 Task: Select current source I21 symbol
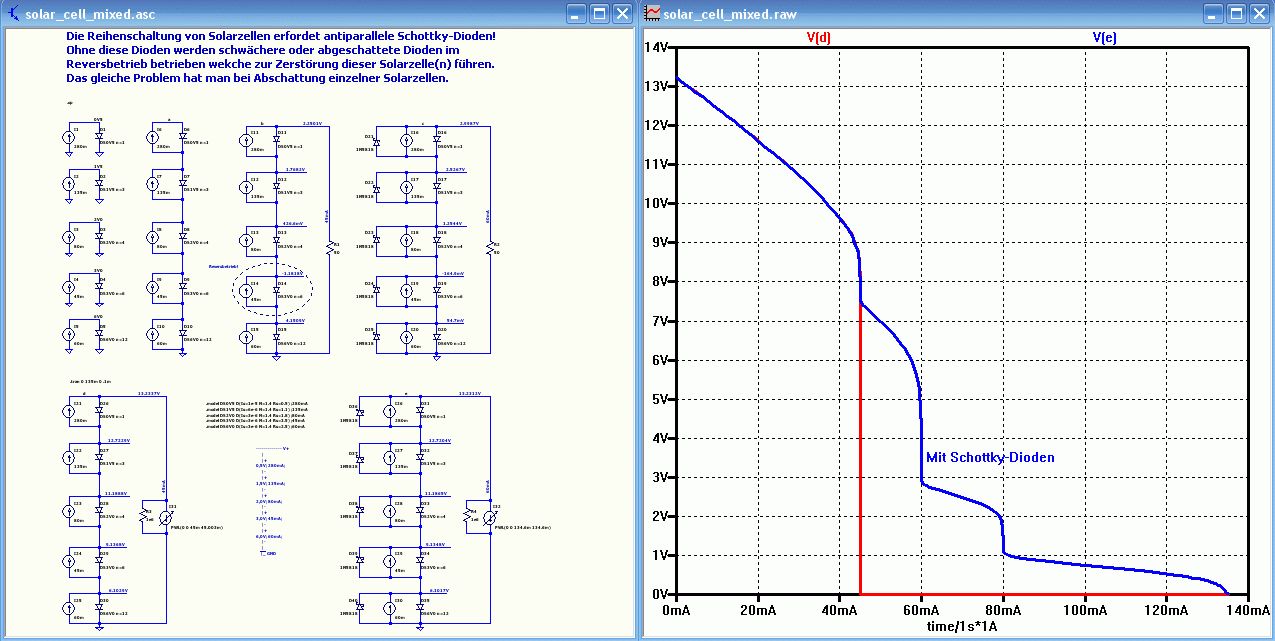69,413
